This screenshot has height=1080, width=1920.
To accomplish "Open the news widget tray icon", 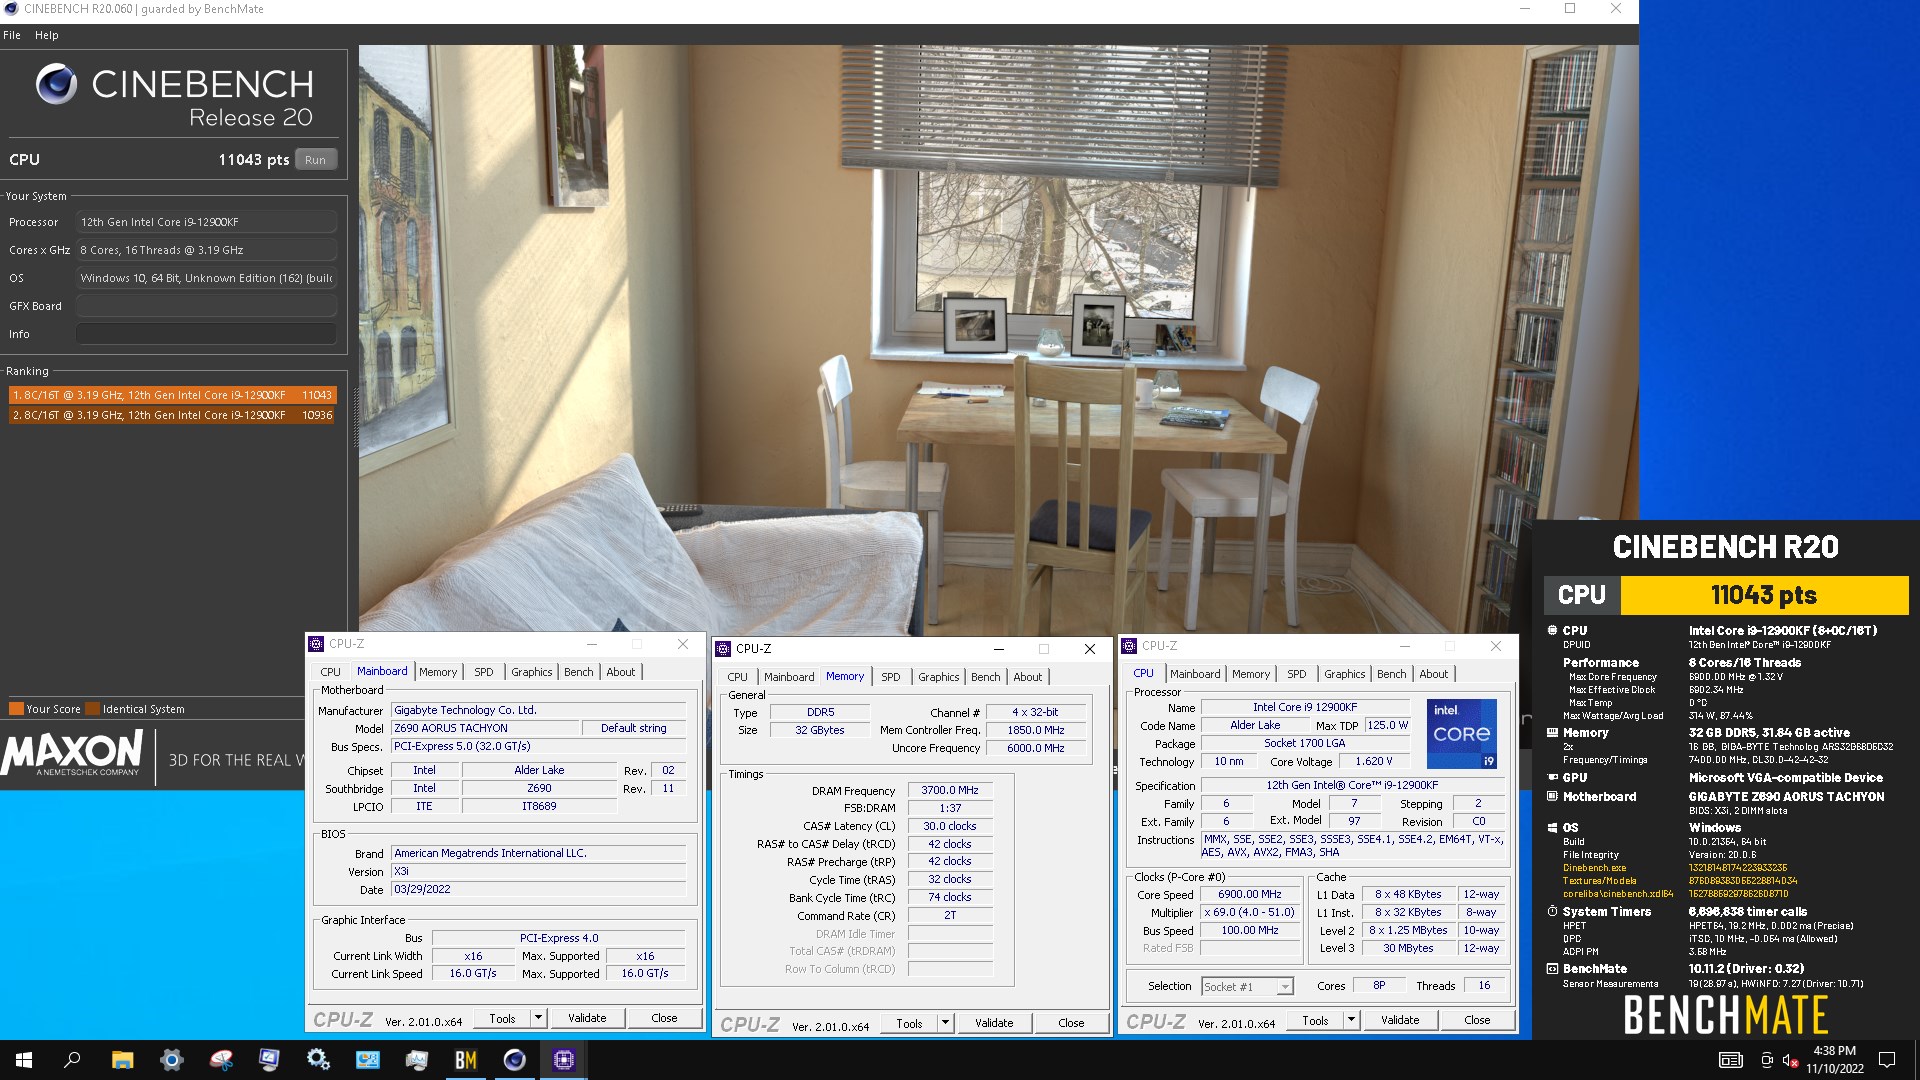I will (x=1731, y=1060).
